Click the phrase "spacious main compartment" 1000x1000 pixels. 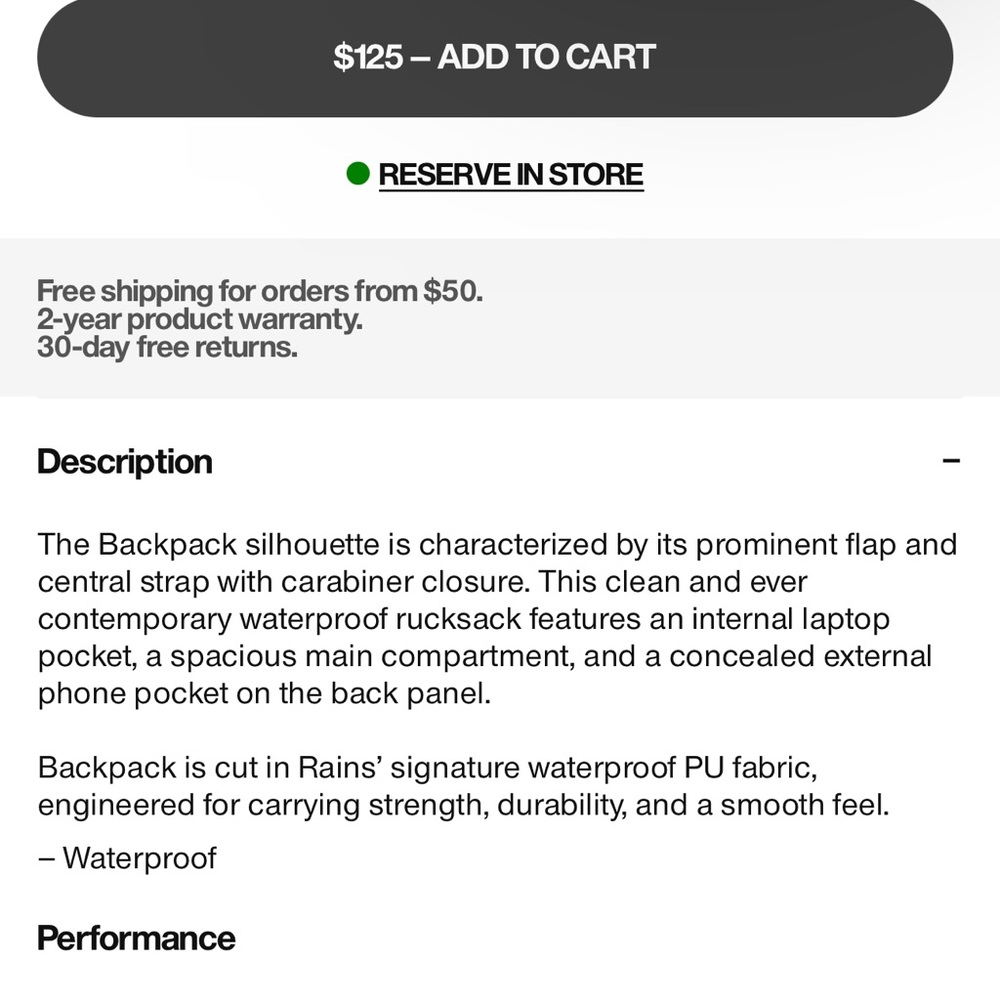[x=372, y=656]
